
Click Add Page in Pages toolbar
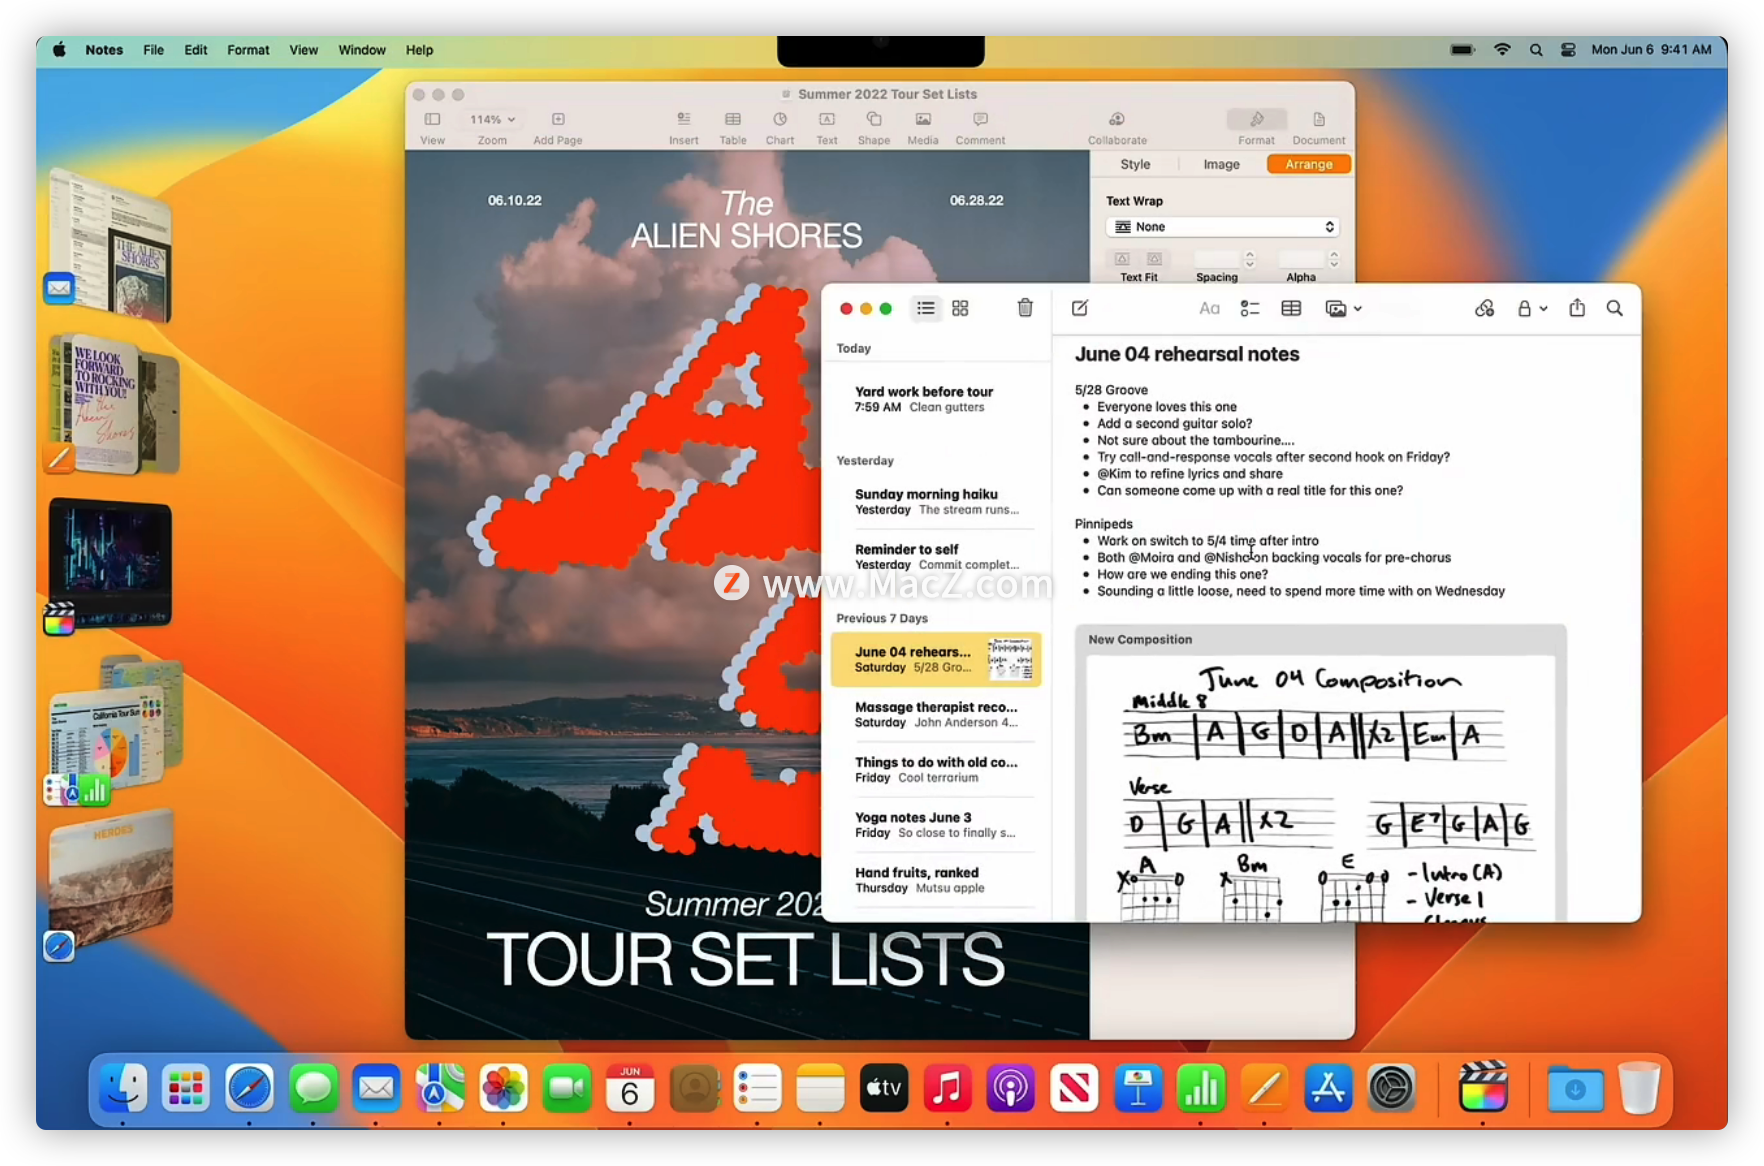point(558,128)
